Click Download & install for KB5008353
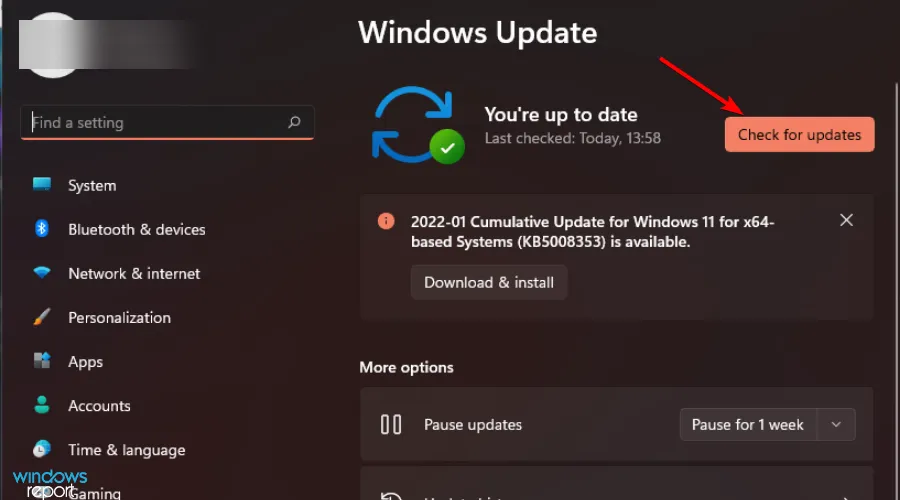 pos(489,282)
